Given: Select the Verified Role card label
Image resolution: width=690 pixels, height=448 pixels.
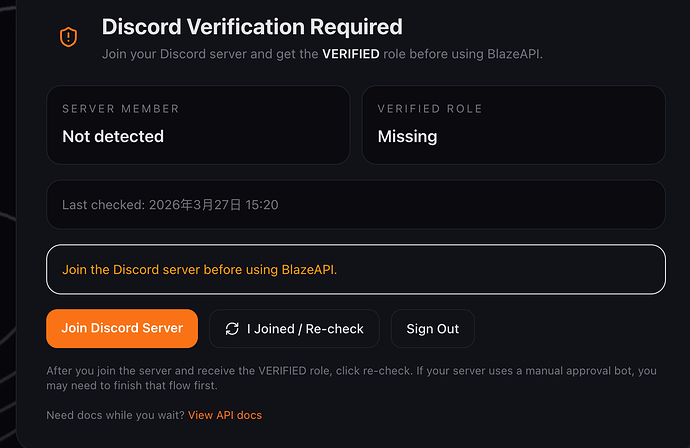Looking at the screenshot, I should pyautogui.click(x=429, y=108).
